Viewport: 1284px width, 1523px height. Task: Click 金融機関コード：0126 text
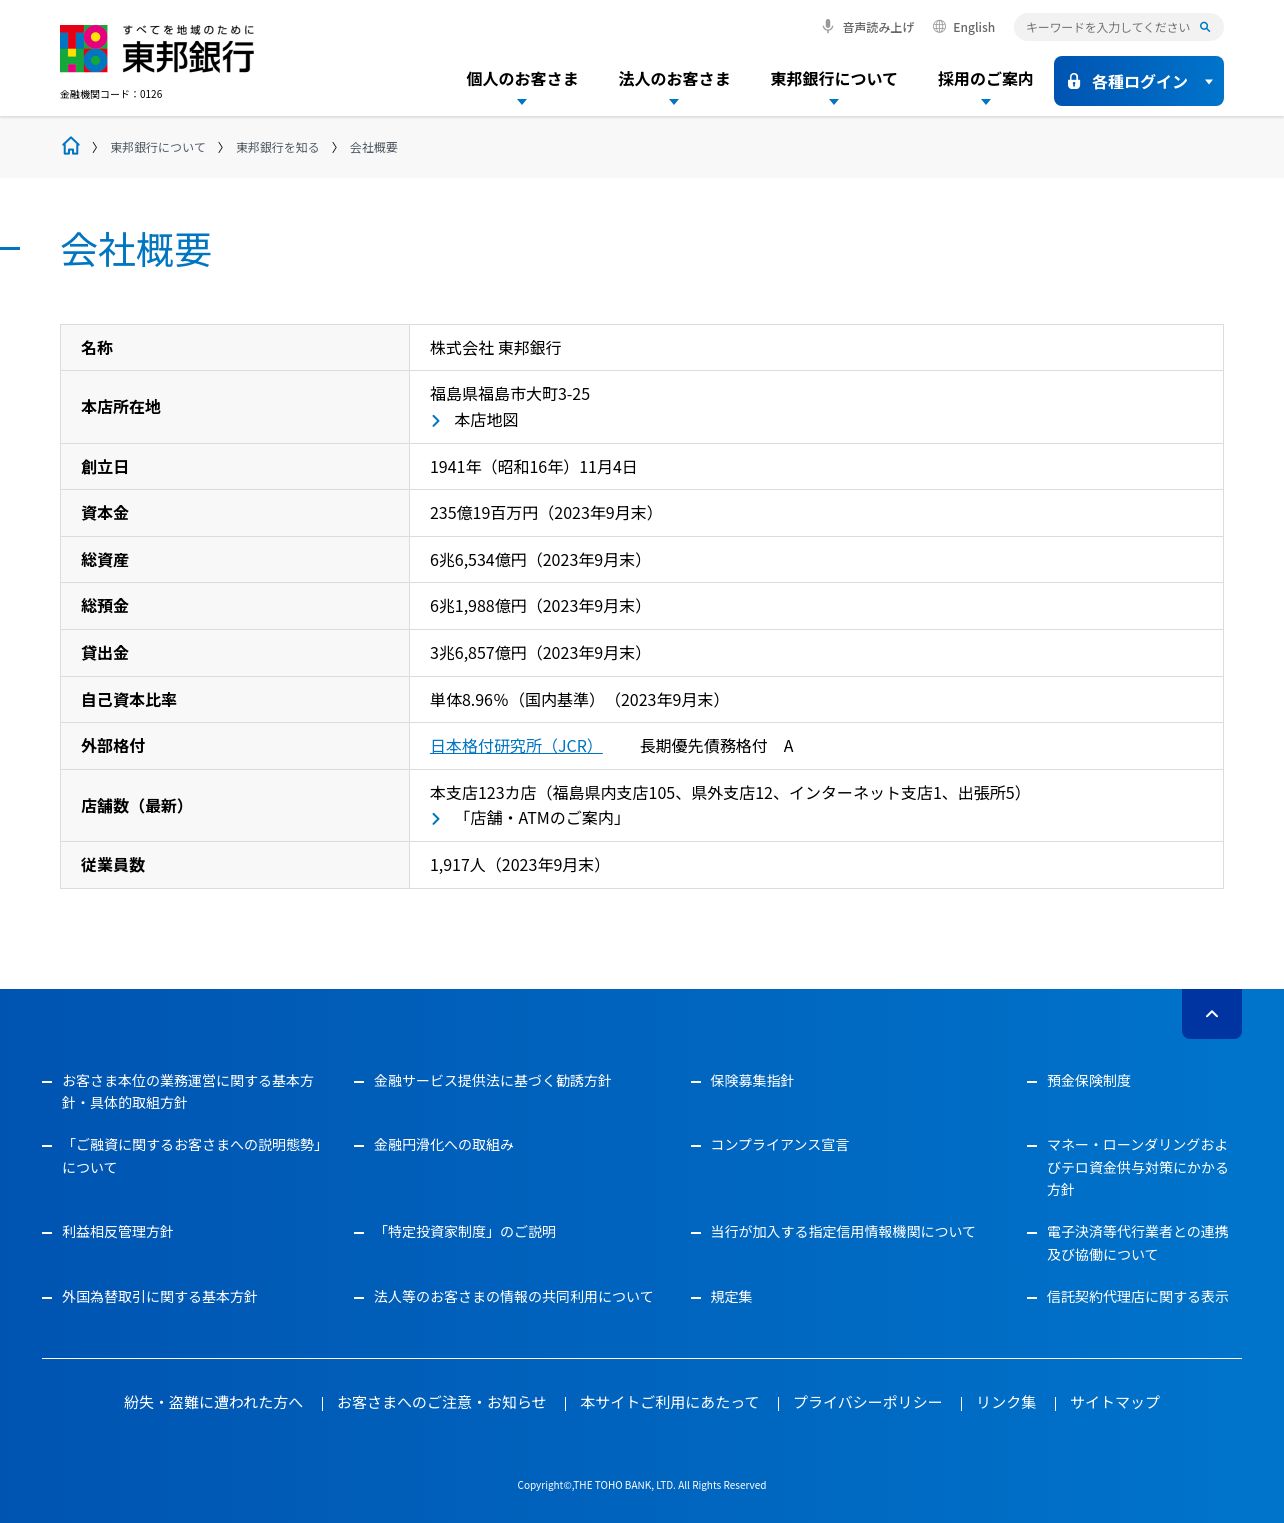coord(111,94)
